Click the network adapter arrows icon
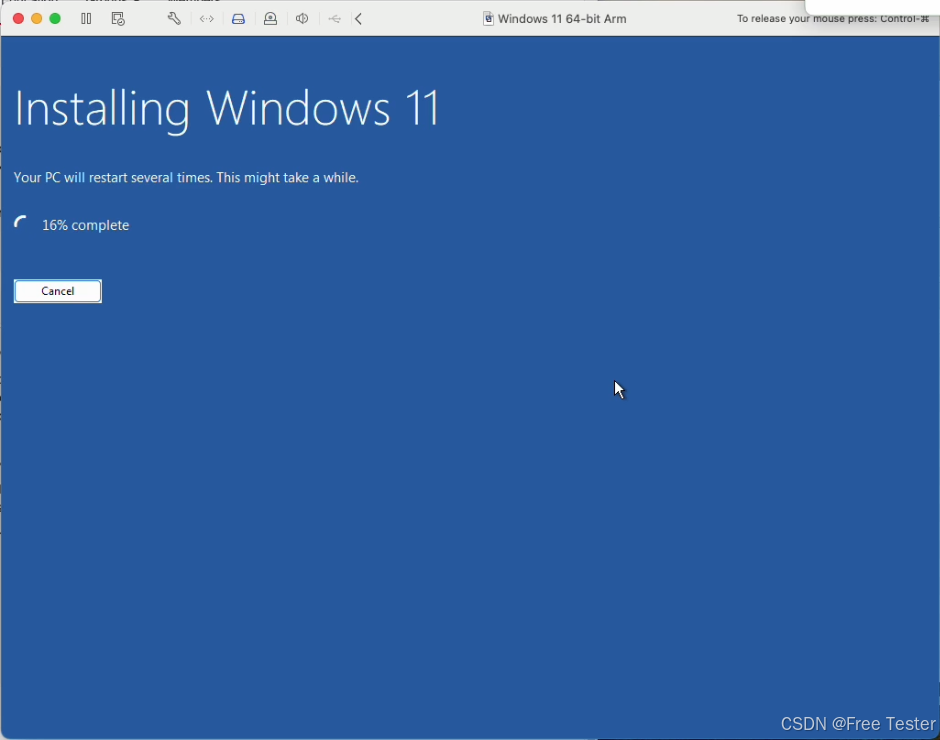This screenshot has width=940, height=740. point(207,19)
